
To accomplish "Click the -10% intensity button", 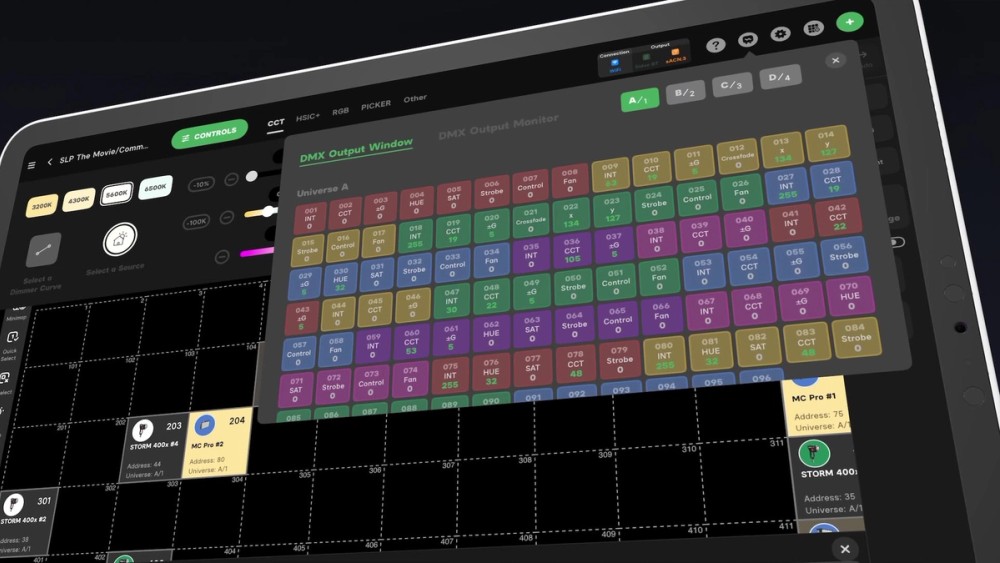I will (202, 184).
